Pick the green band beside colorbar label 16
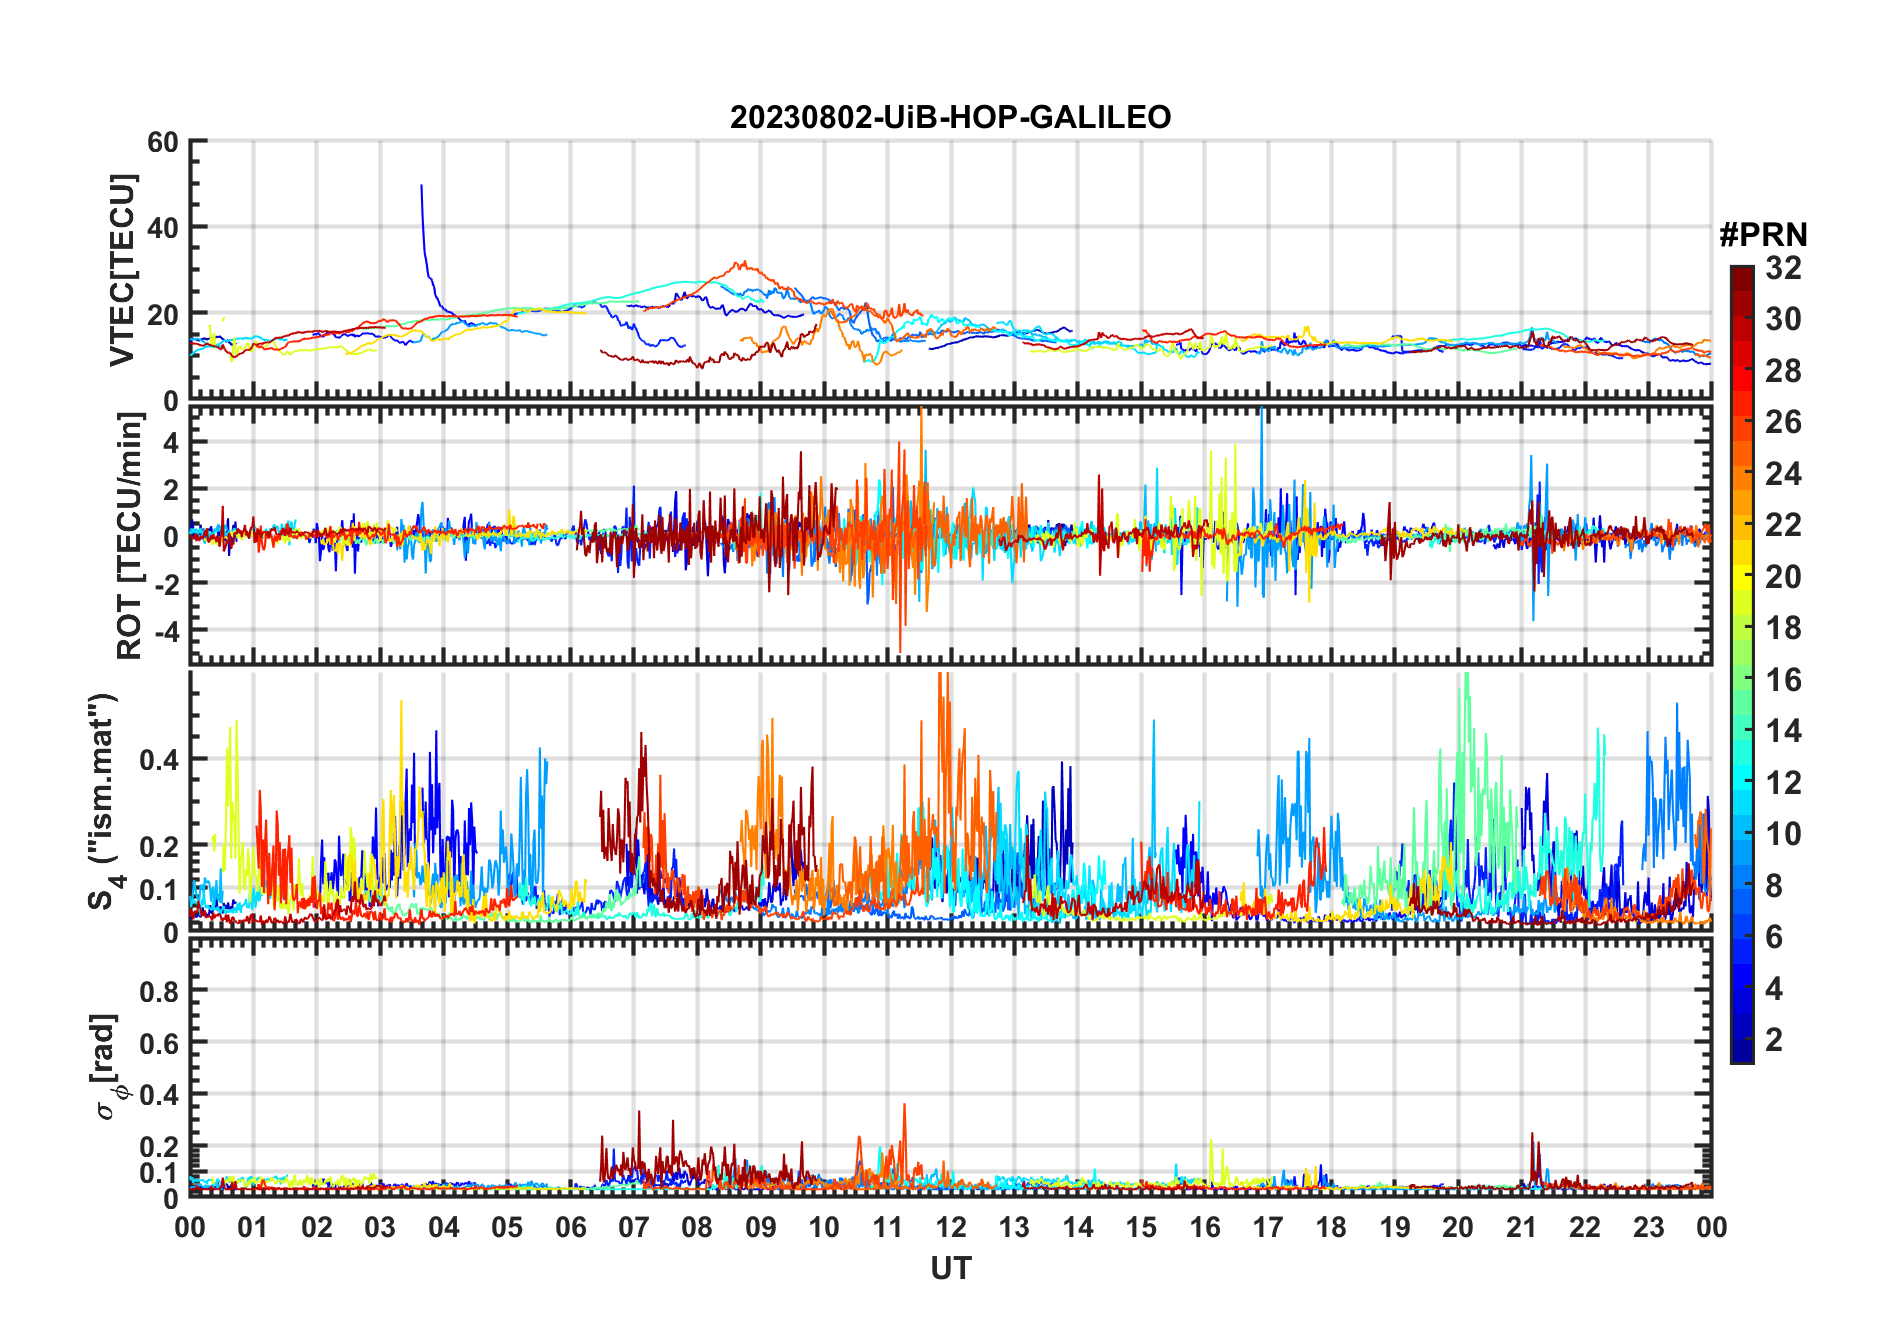Screen dimensions: 1902x1330 pos(1742,680)
